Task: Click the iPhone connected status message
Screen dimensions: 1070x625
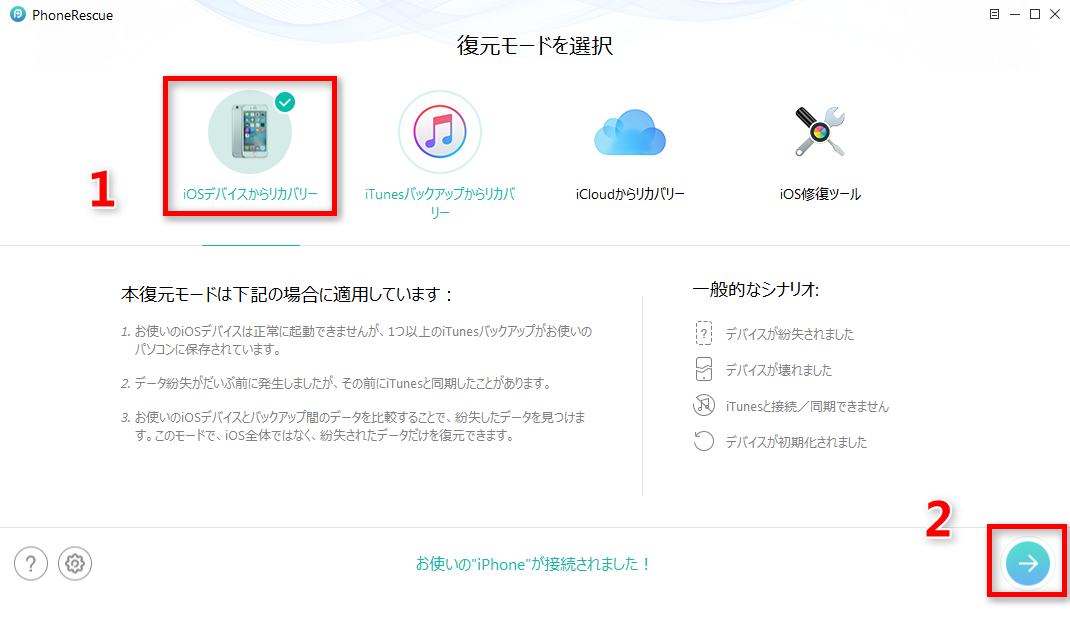Action: click(x=534, y=564)
